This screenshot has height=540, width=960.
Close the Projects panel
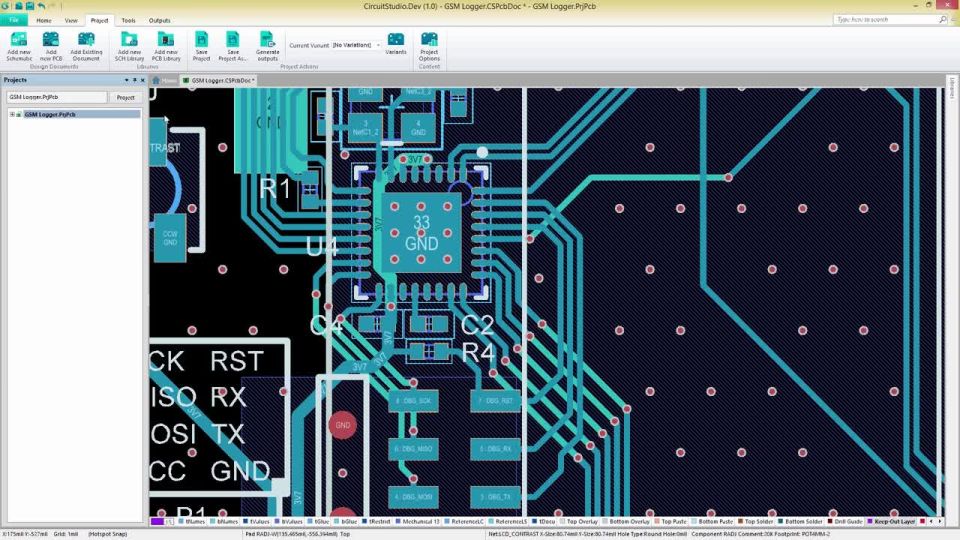(143, 80)
